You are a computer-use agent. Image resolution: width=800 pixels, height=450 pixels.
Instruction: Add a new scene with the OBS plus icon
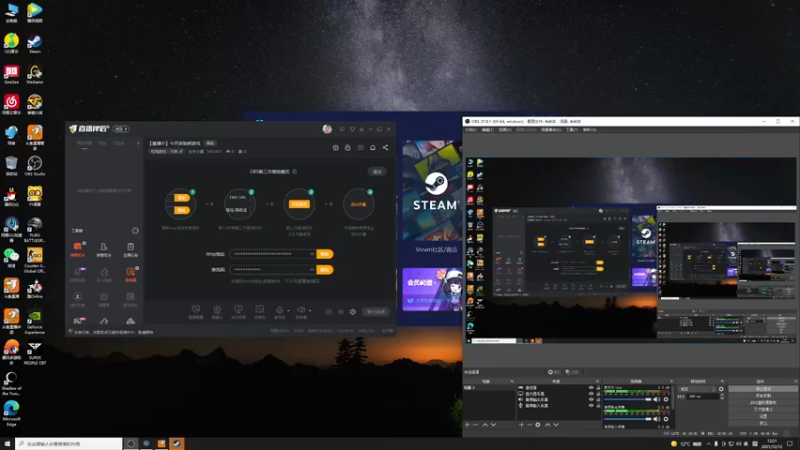click(467, 424)
